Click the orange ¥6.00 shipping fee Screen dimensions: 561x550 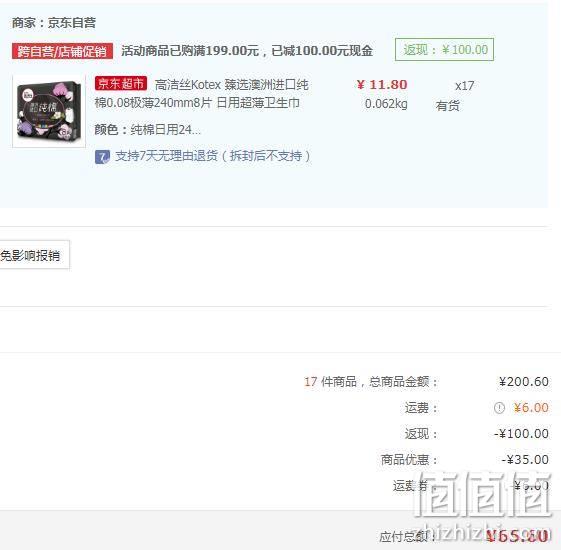531,408
